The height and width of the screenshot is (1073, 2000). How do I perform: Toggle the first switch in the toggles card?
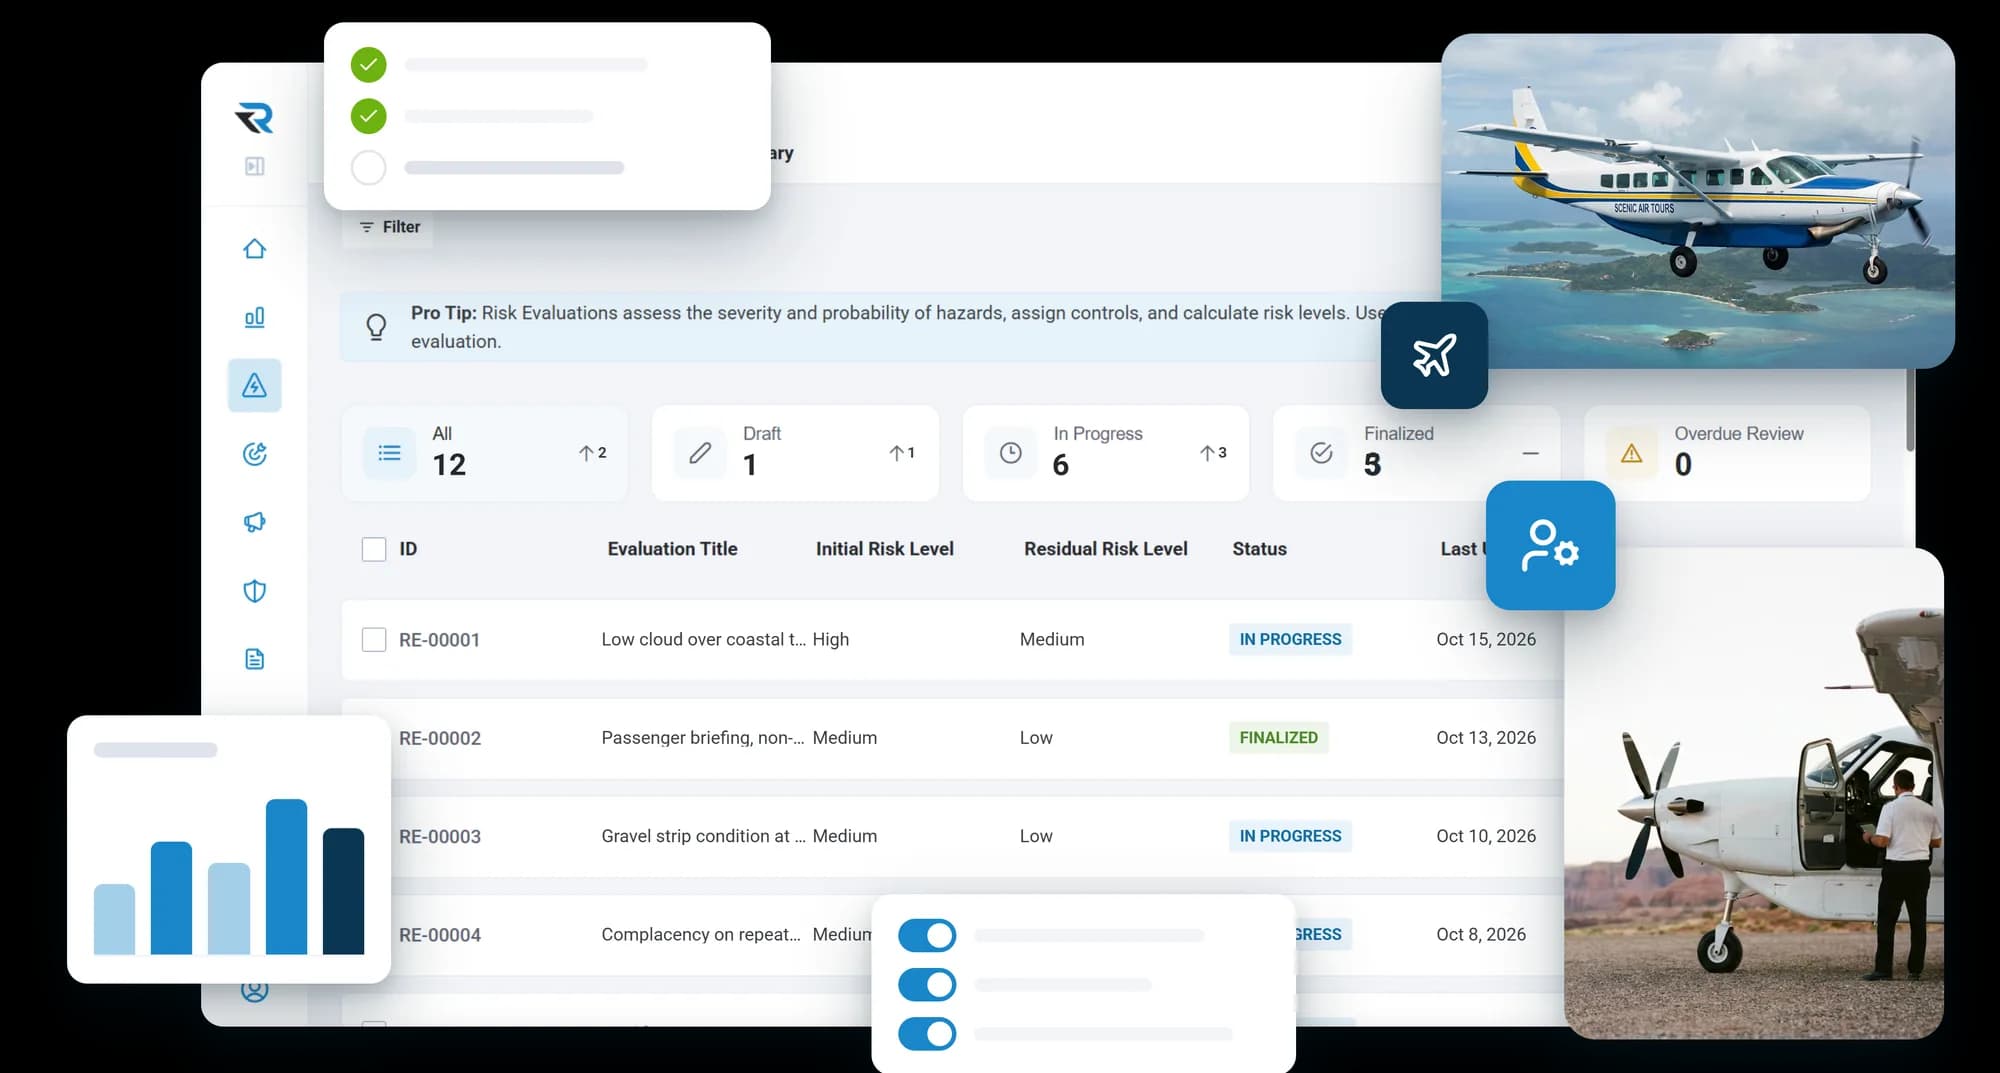click(927, 936)
